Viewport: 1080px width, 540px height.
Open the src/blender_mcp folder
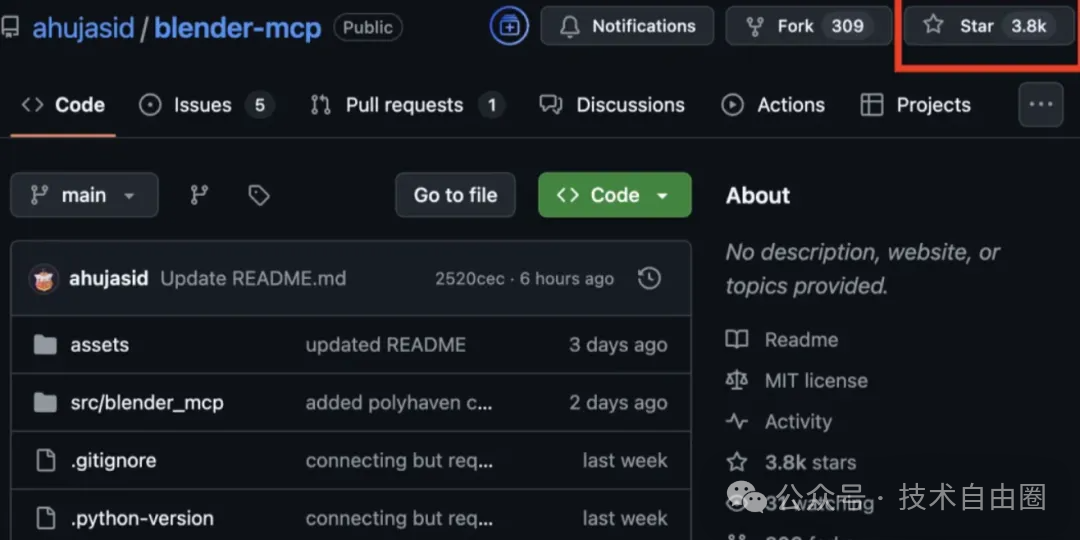pos(147,403)
